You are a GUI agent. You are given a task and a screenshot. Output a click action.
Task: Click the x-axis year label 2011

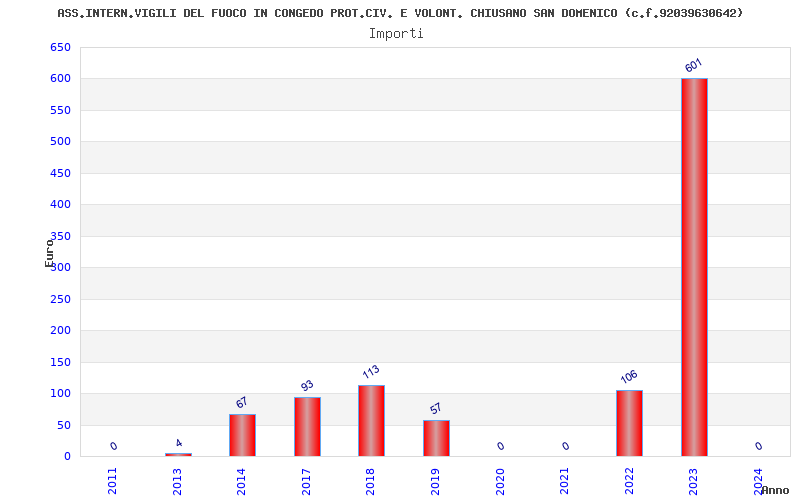pyautogui.click(x=113, y=481)
